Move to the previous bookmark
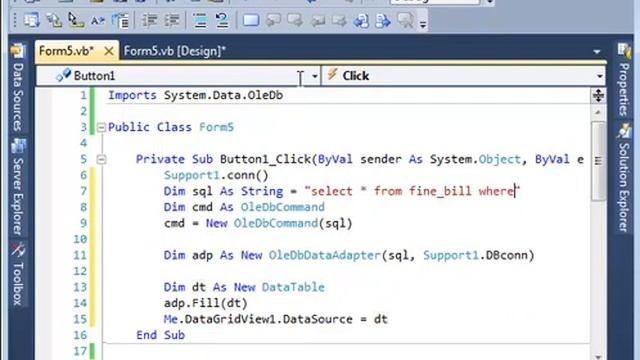 pos(273,20)
